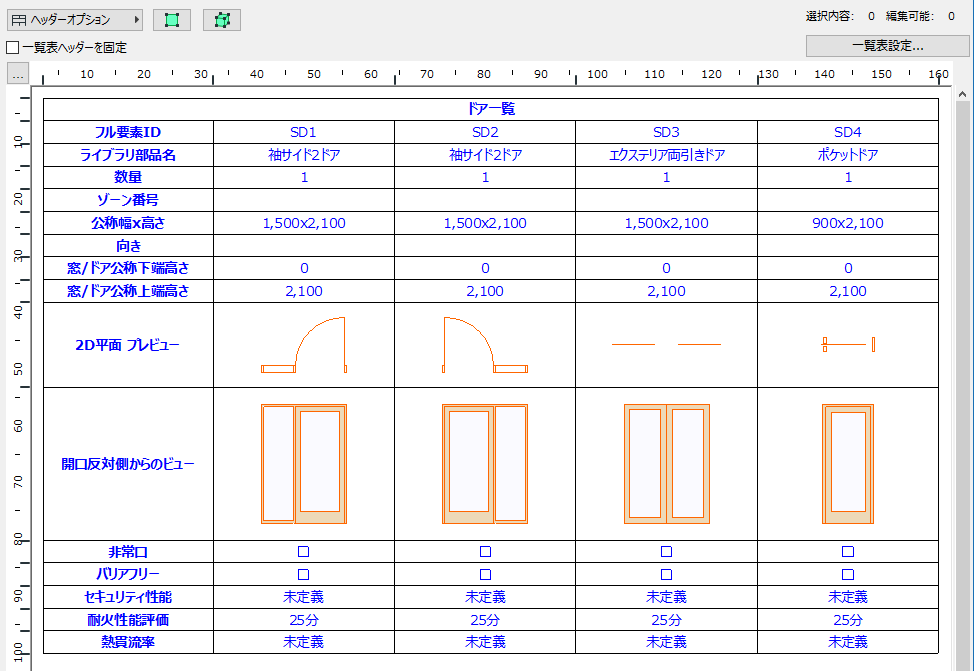Select SD2's 1,500x2,100 width-height cell
The image size is (974, 671).
tap(485, 222)
